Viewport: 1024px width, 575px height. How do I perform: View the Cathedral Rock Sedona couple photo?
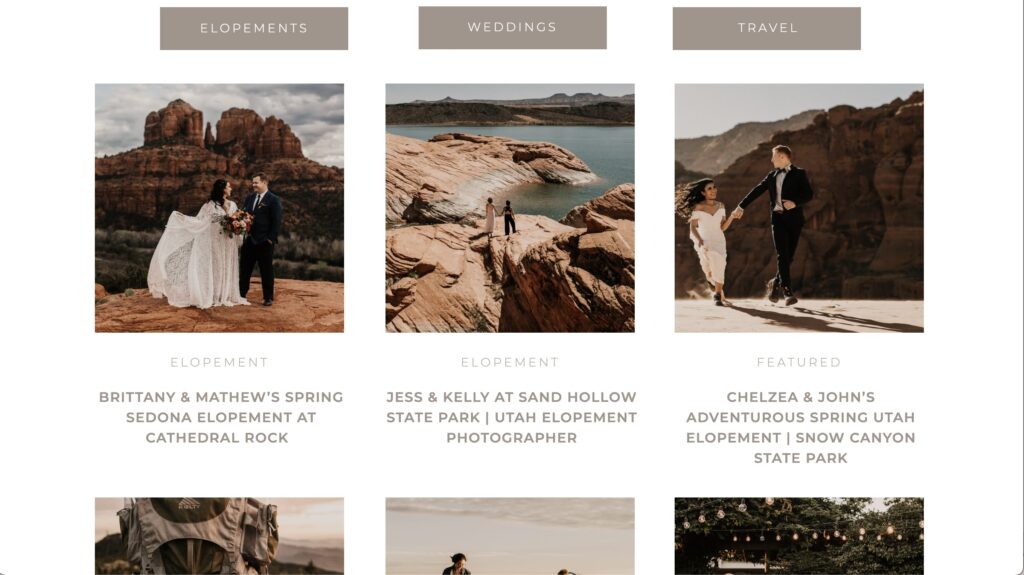coord(219,208)
